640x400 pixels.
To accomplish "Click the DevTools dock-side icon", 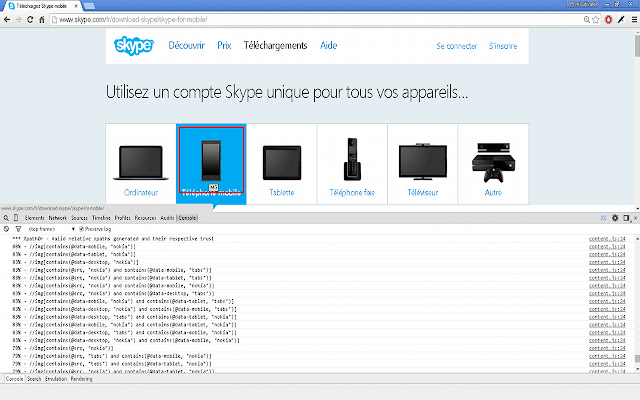I will 626,218.
